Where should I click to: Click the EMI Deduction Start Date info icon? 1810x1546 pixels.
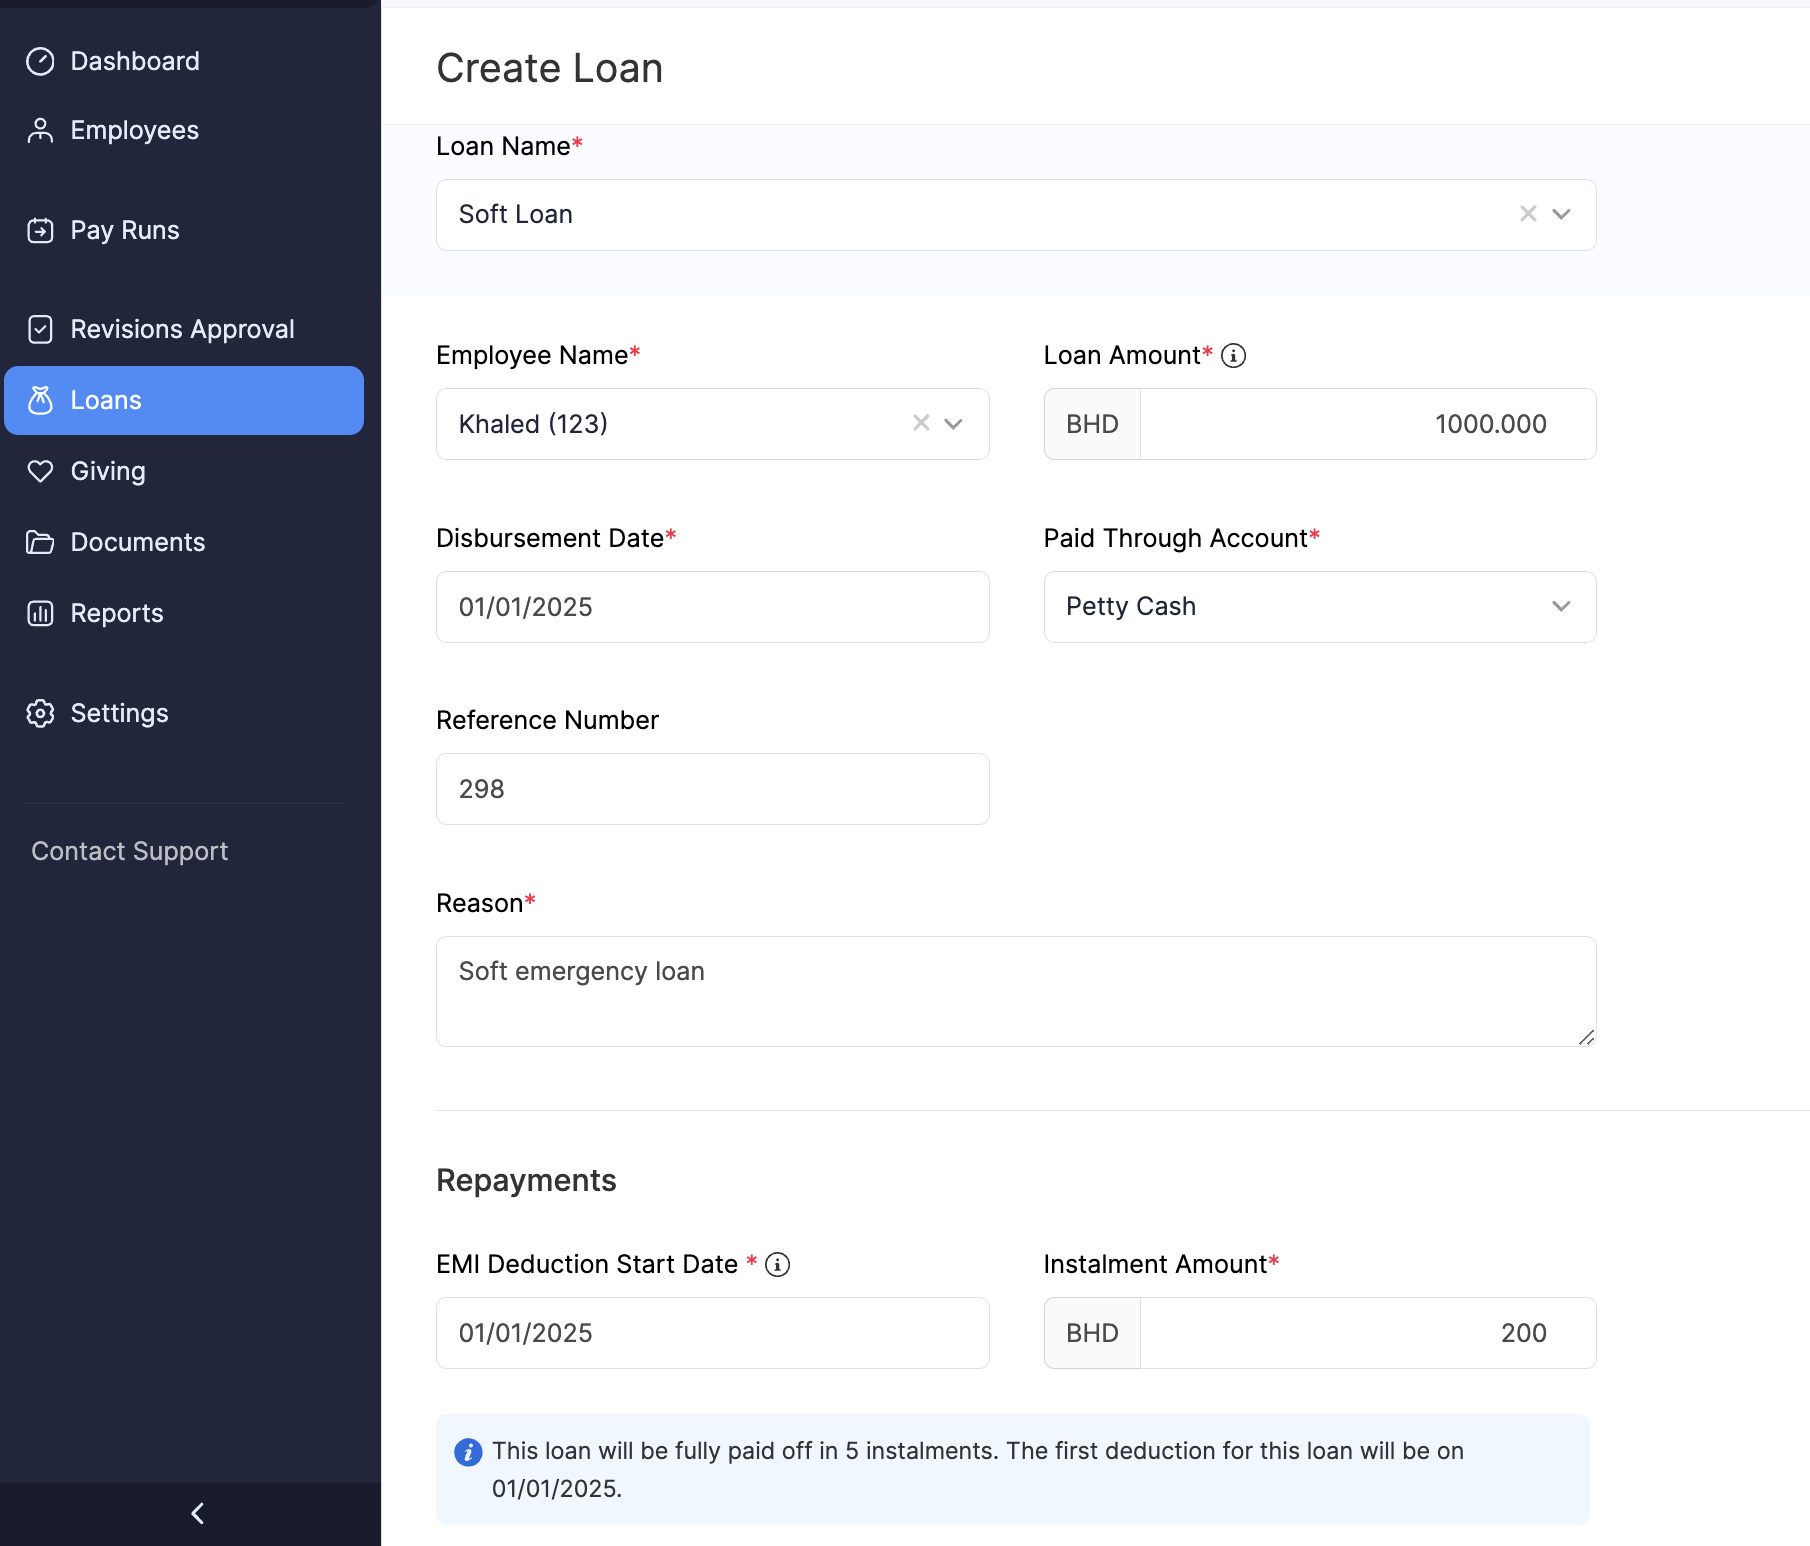(x=777, y=1264)
